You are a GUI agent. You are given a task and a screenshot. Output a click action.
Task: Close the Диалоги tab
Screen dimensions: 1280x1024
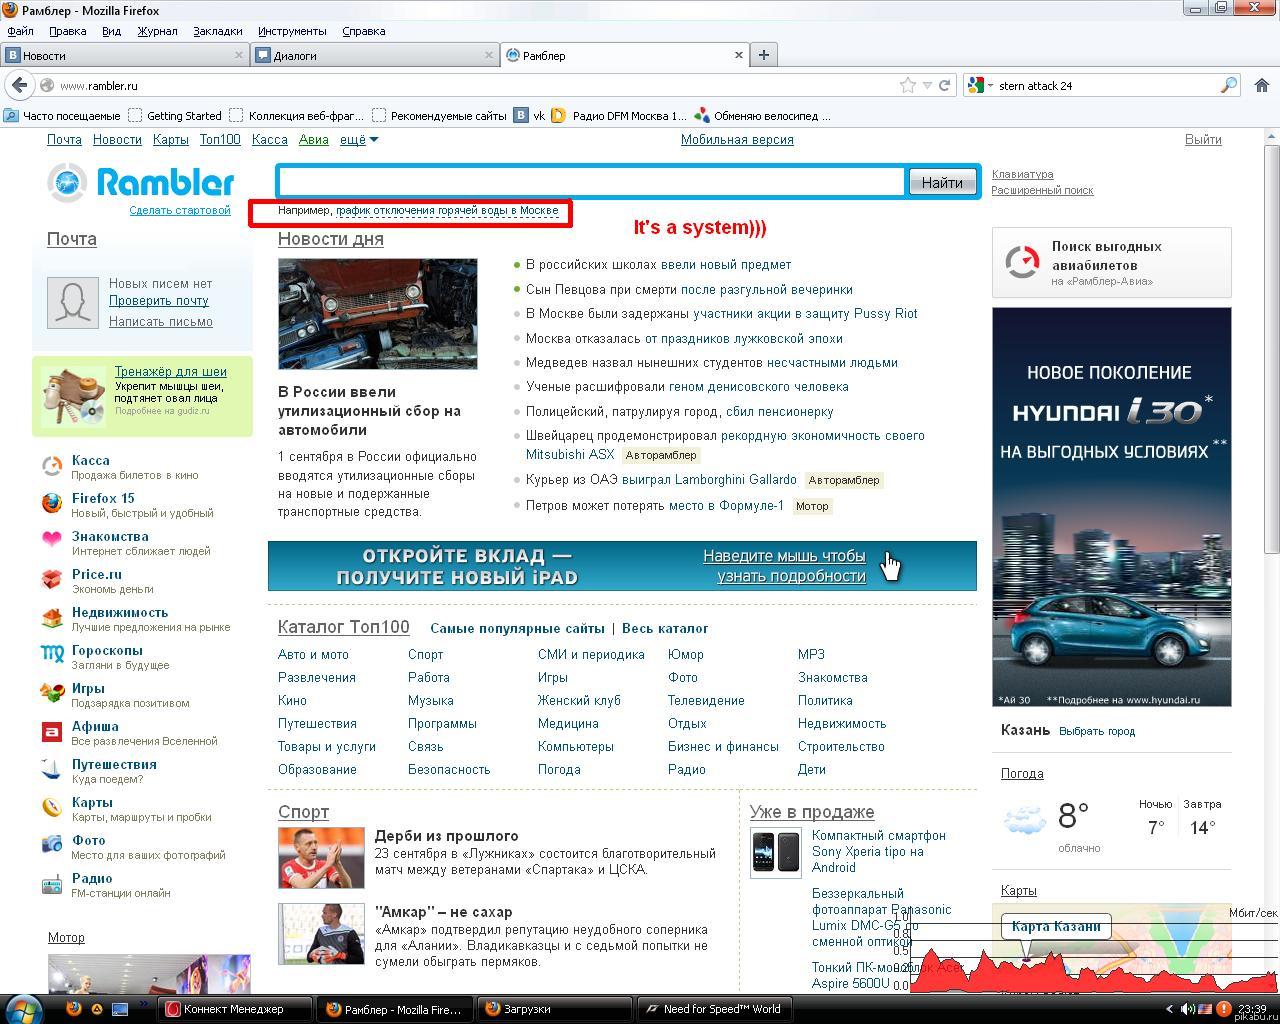[489, 55]
